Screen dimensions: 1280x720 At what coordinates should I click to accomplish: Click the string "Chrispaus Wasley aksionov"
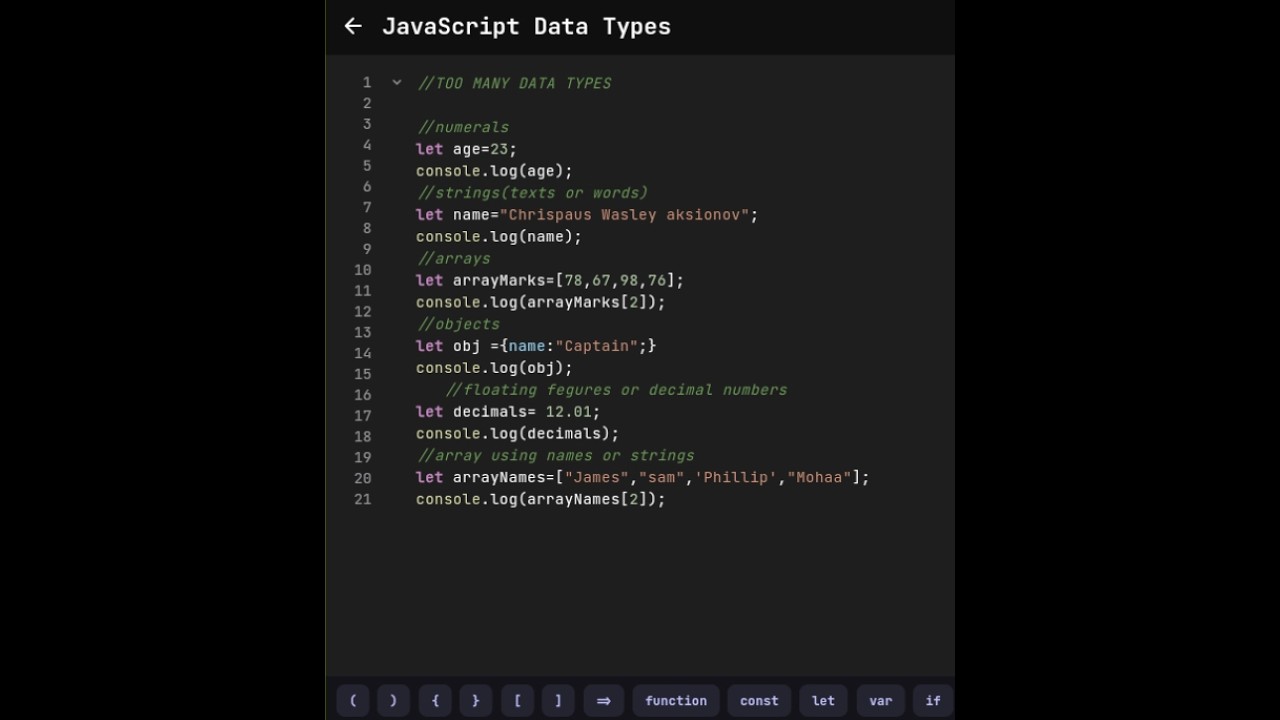pos(624,215)
